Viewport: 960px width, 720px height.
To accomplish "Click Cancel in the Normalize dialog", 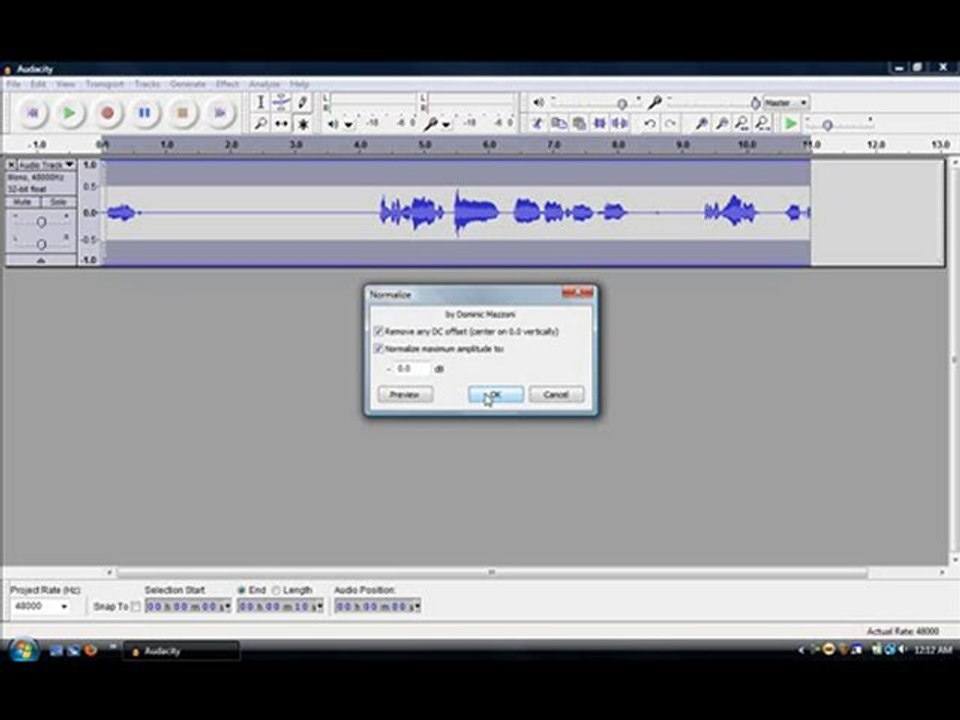I will 556,394.
